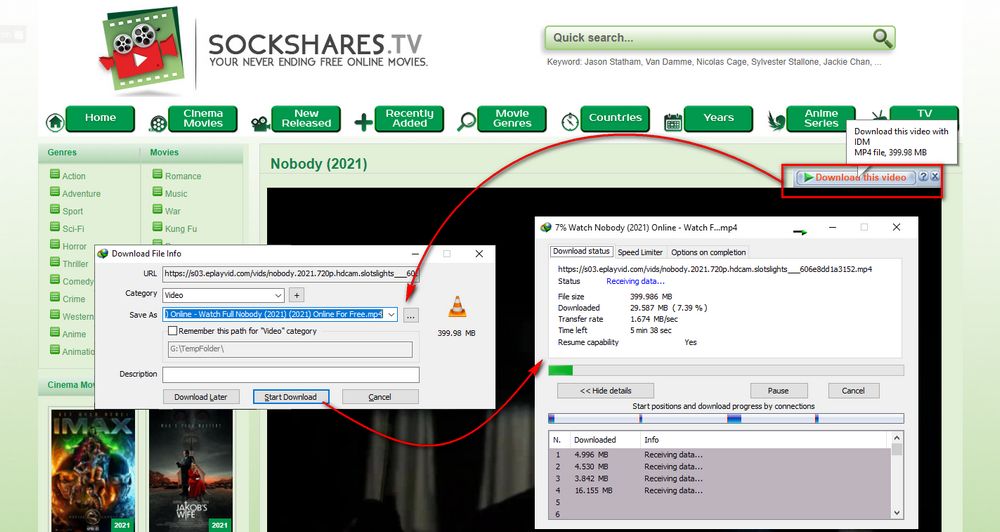This screenshot has width=1000, height=532.
Task: Close the IDM Download this video bar
Action: click(934, 177)
